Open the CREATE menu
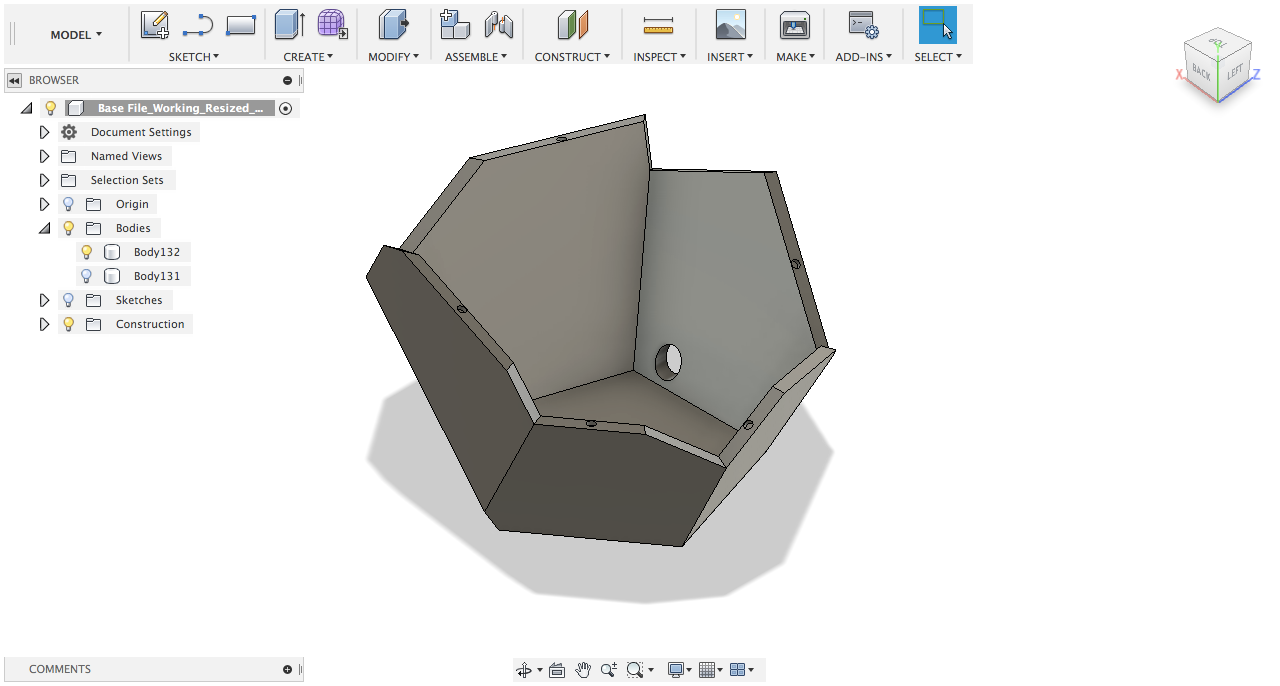Viewport: 1280px width, 686px height. [x=308, y=57]
